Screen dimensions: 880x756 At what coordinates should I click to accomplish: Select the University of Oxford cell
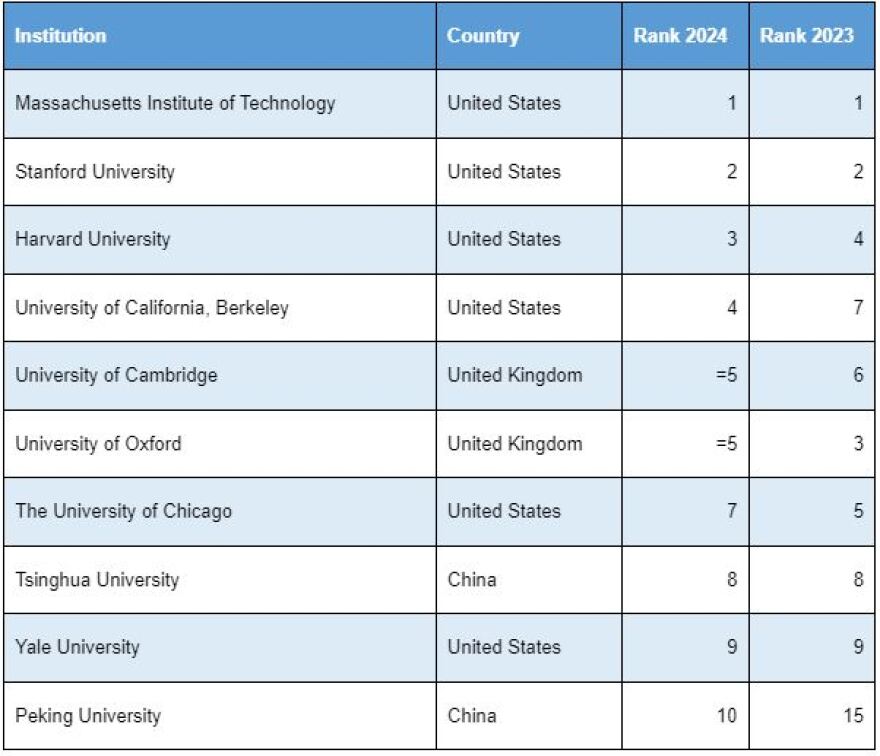pyautogui.click(x=98, y=443)
